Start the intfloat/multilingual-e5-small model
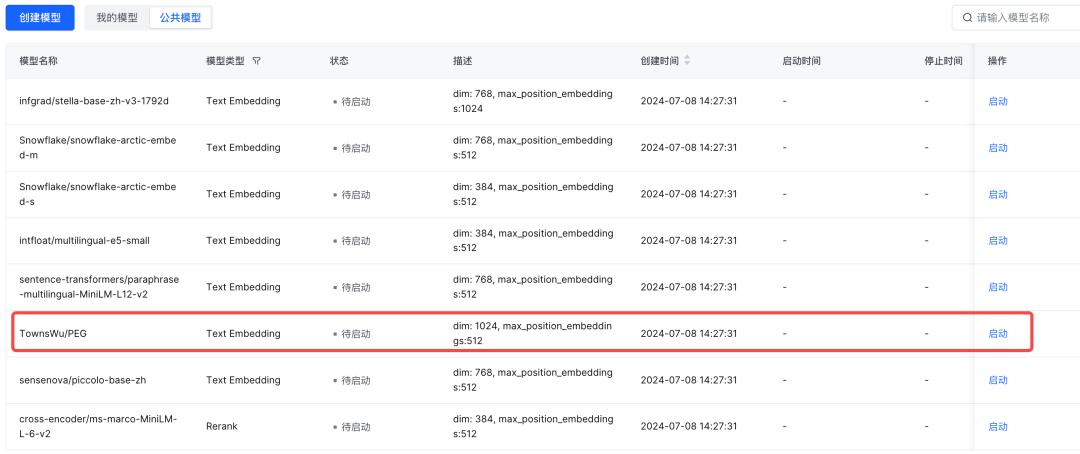Screen dimensions: 1080x454 (x=998, y=241)
